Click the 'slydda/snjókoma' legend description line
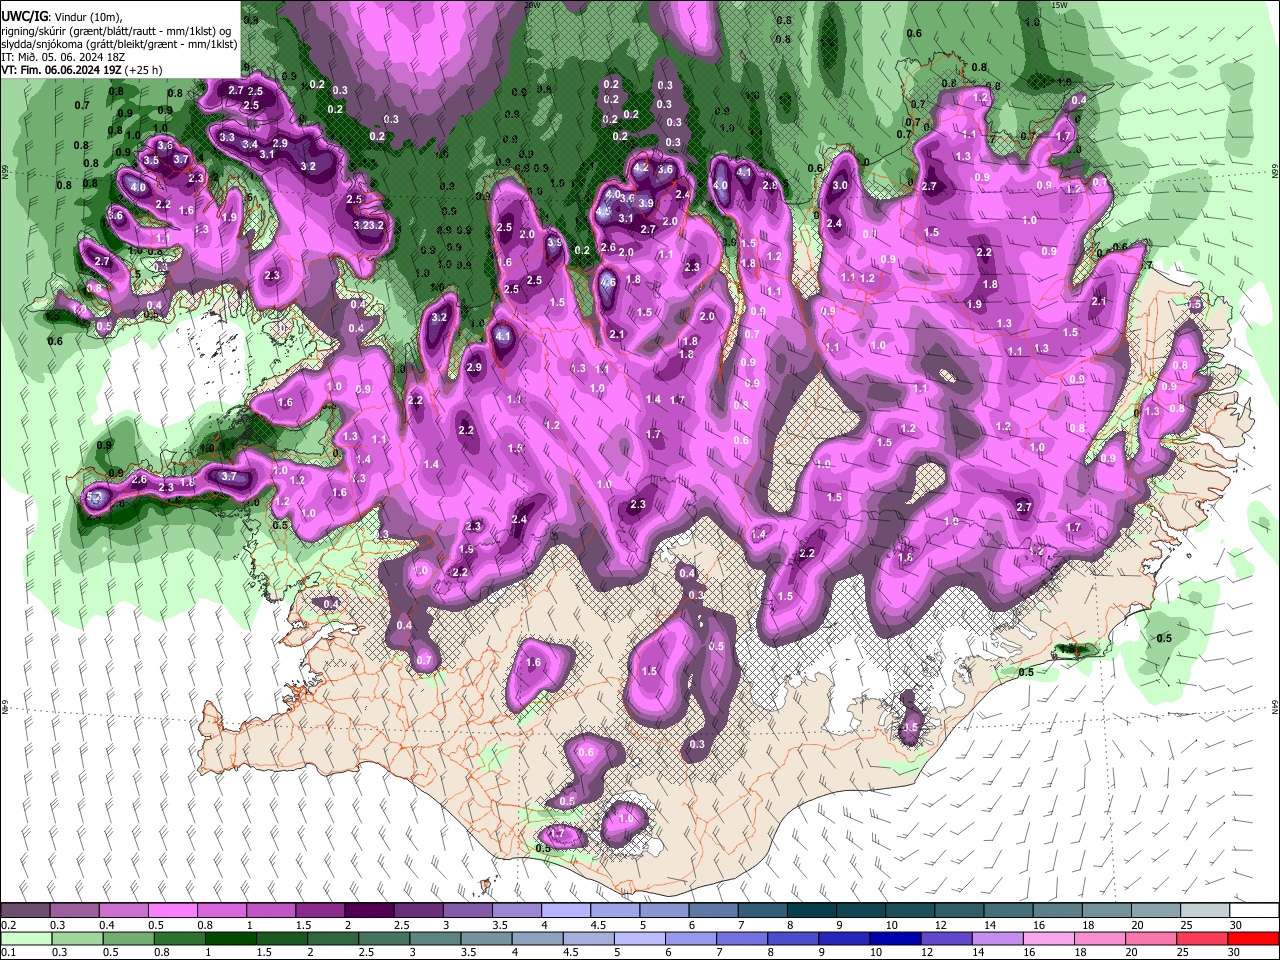This screenshot has width=1280, height=960. (x=119, y=44)
